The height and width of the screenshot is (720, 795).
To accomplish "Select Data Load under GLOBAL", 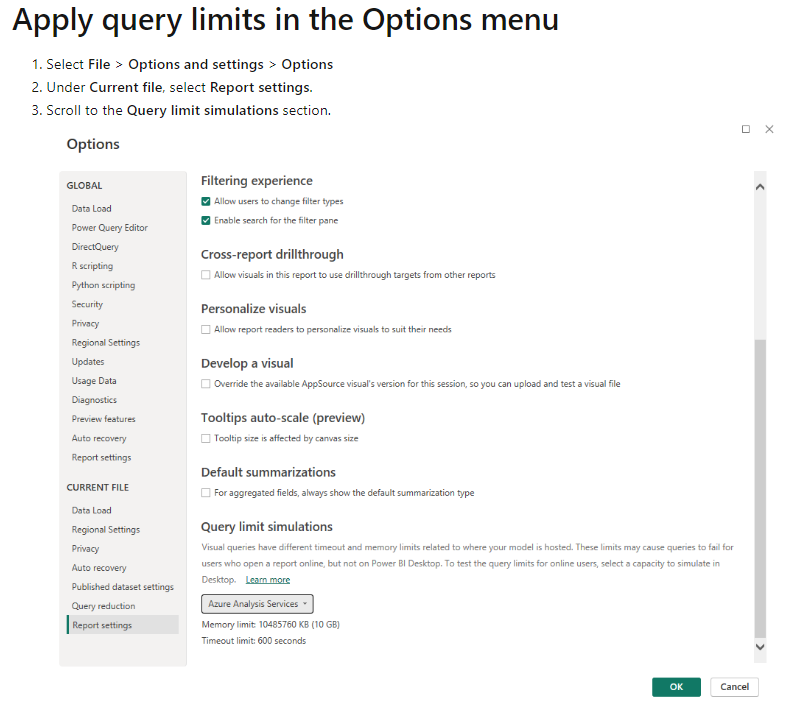I will pos(91,209).
